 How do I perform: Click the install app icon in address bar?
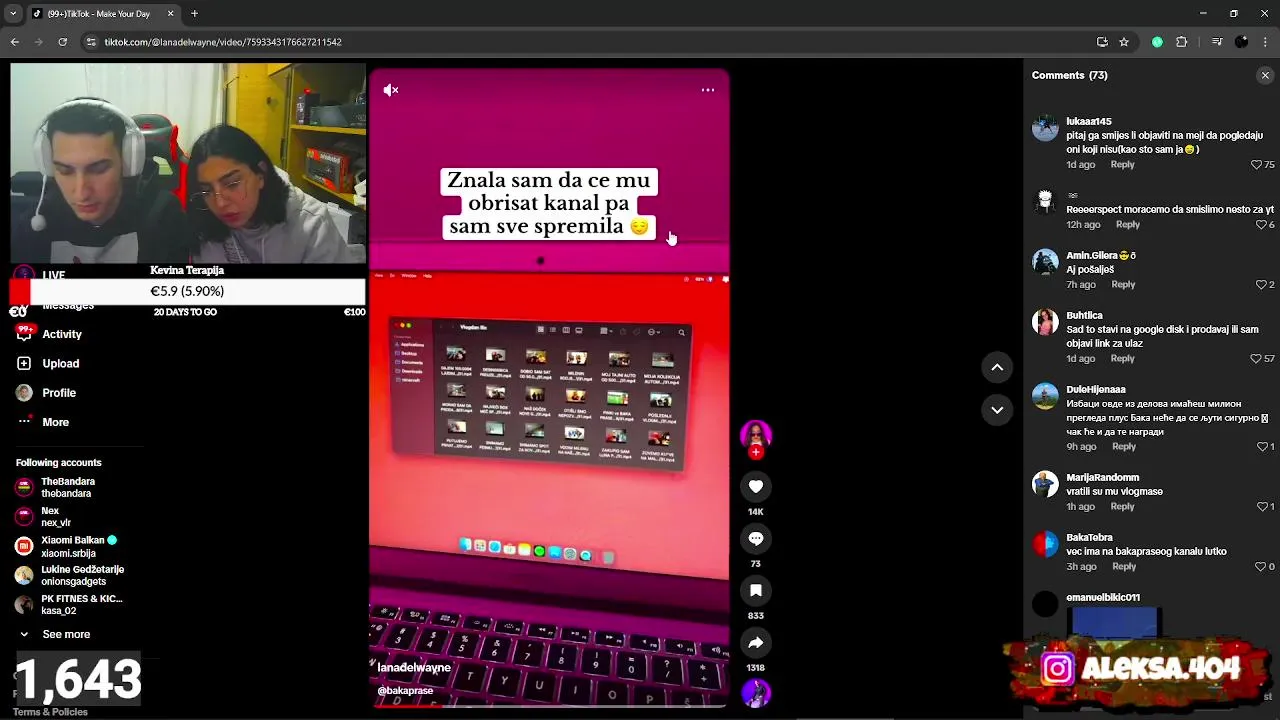1102,42
